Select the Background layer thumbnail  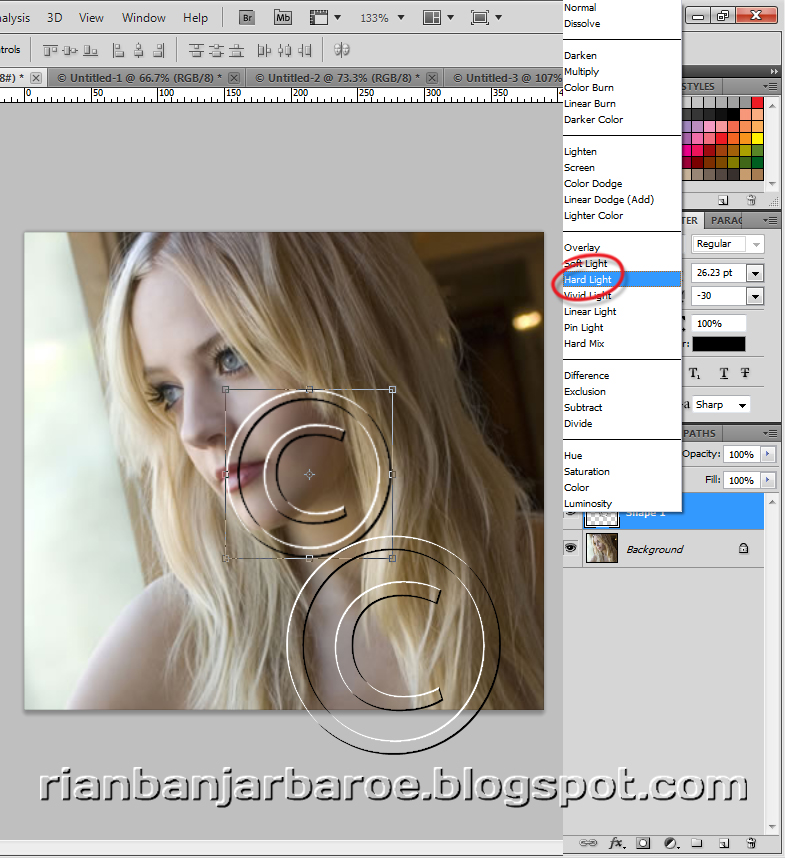[601, 548]
